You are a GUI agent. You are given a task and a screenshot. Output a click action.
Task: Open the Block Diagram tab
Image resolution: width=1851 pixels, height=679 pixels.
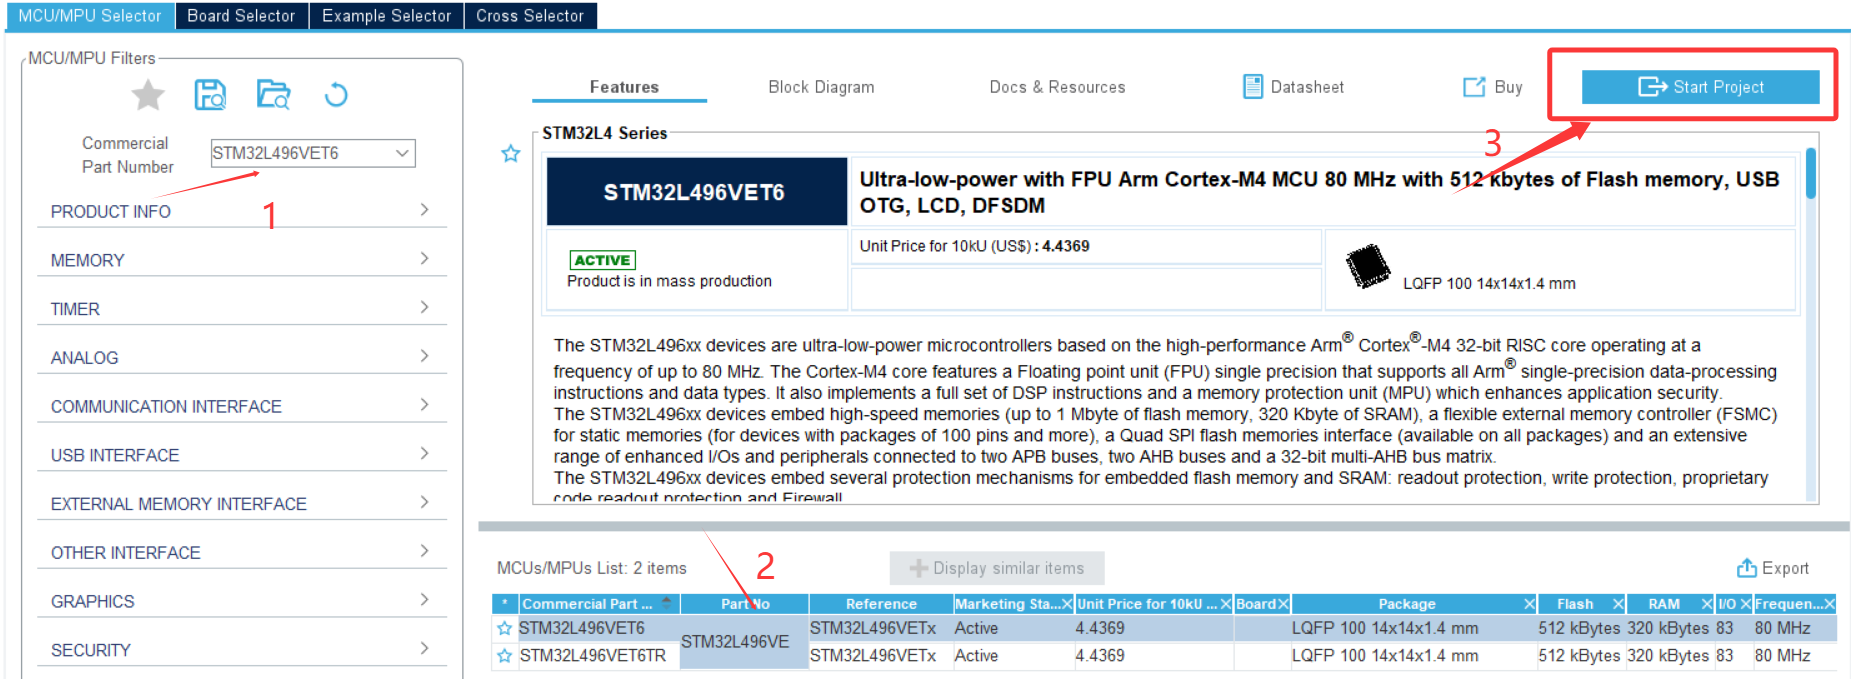coord(821,87)
